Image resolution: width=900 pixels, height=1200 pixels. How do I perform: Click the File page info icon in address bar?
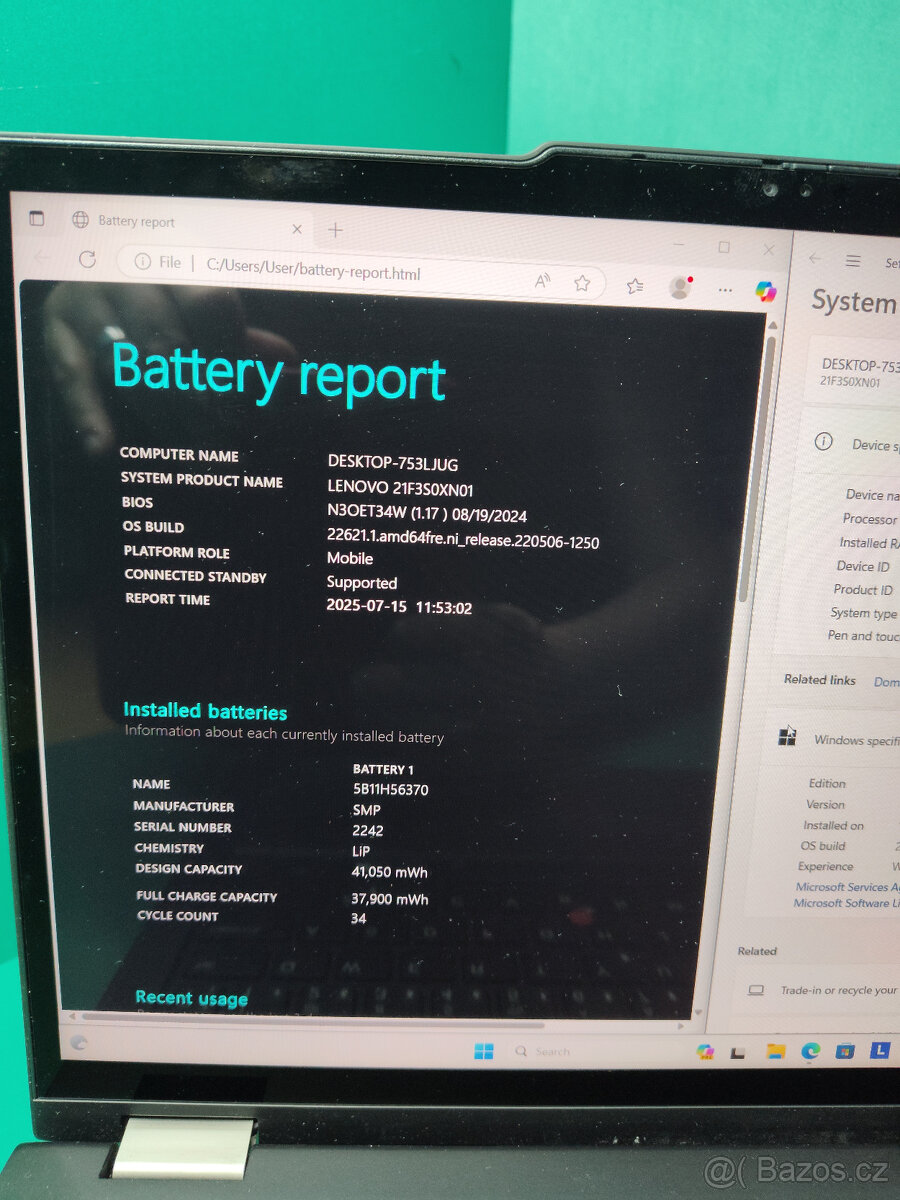143,262
